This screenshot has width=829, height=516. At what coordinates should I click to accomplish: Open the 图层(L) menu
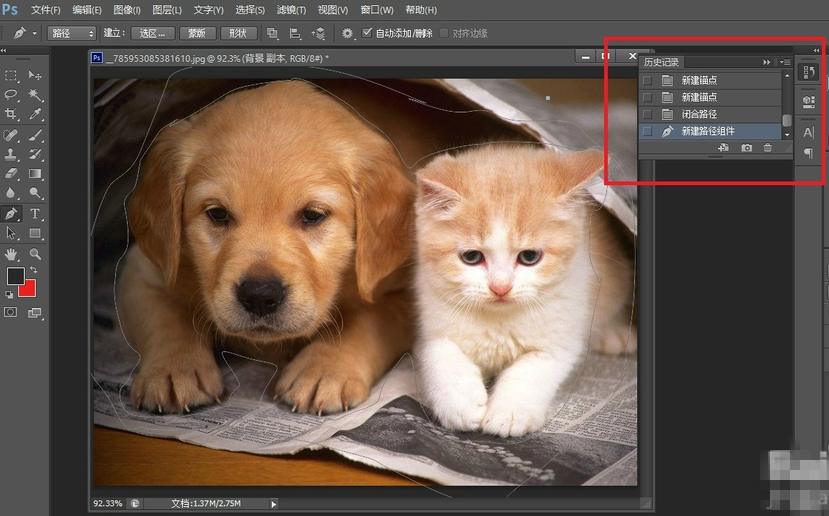click(167, 10)
